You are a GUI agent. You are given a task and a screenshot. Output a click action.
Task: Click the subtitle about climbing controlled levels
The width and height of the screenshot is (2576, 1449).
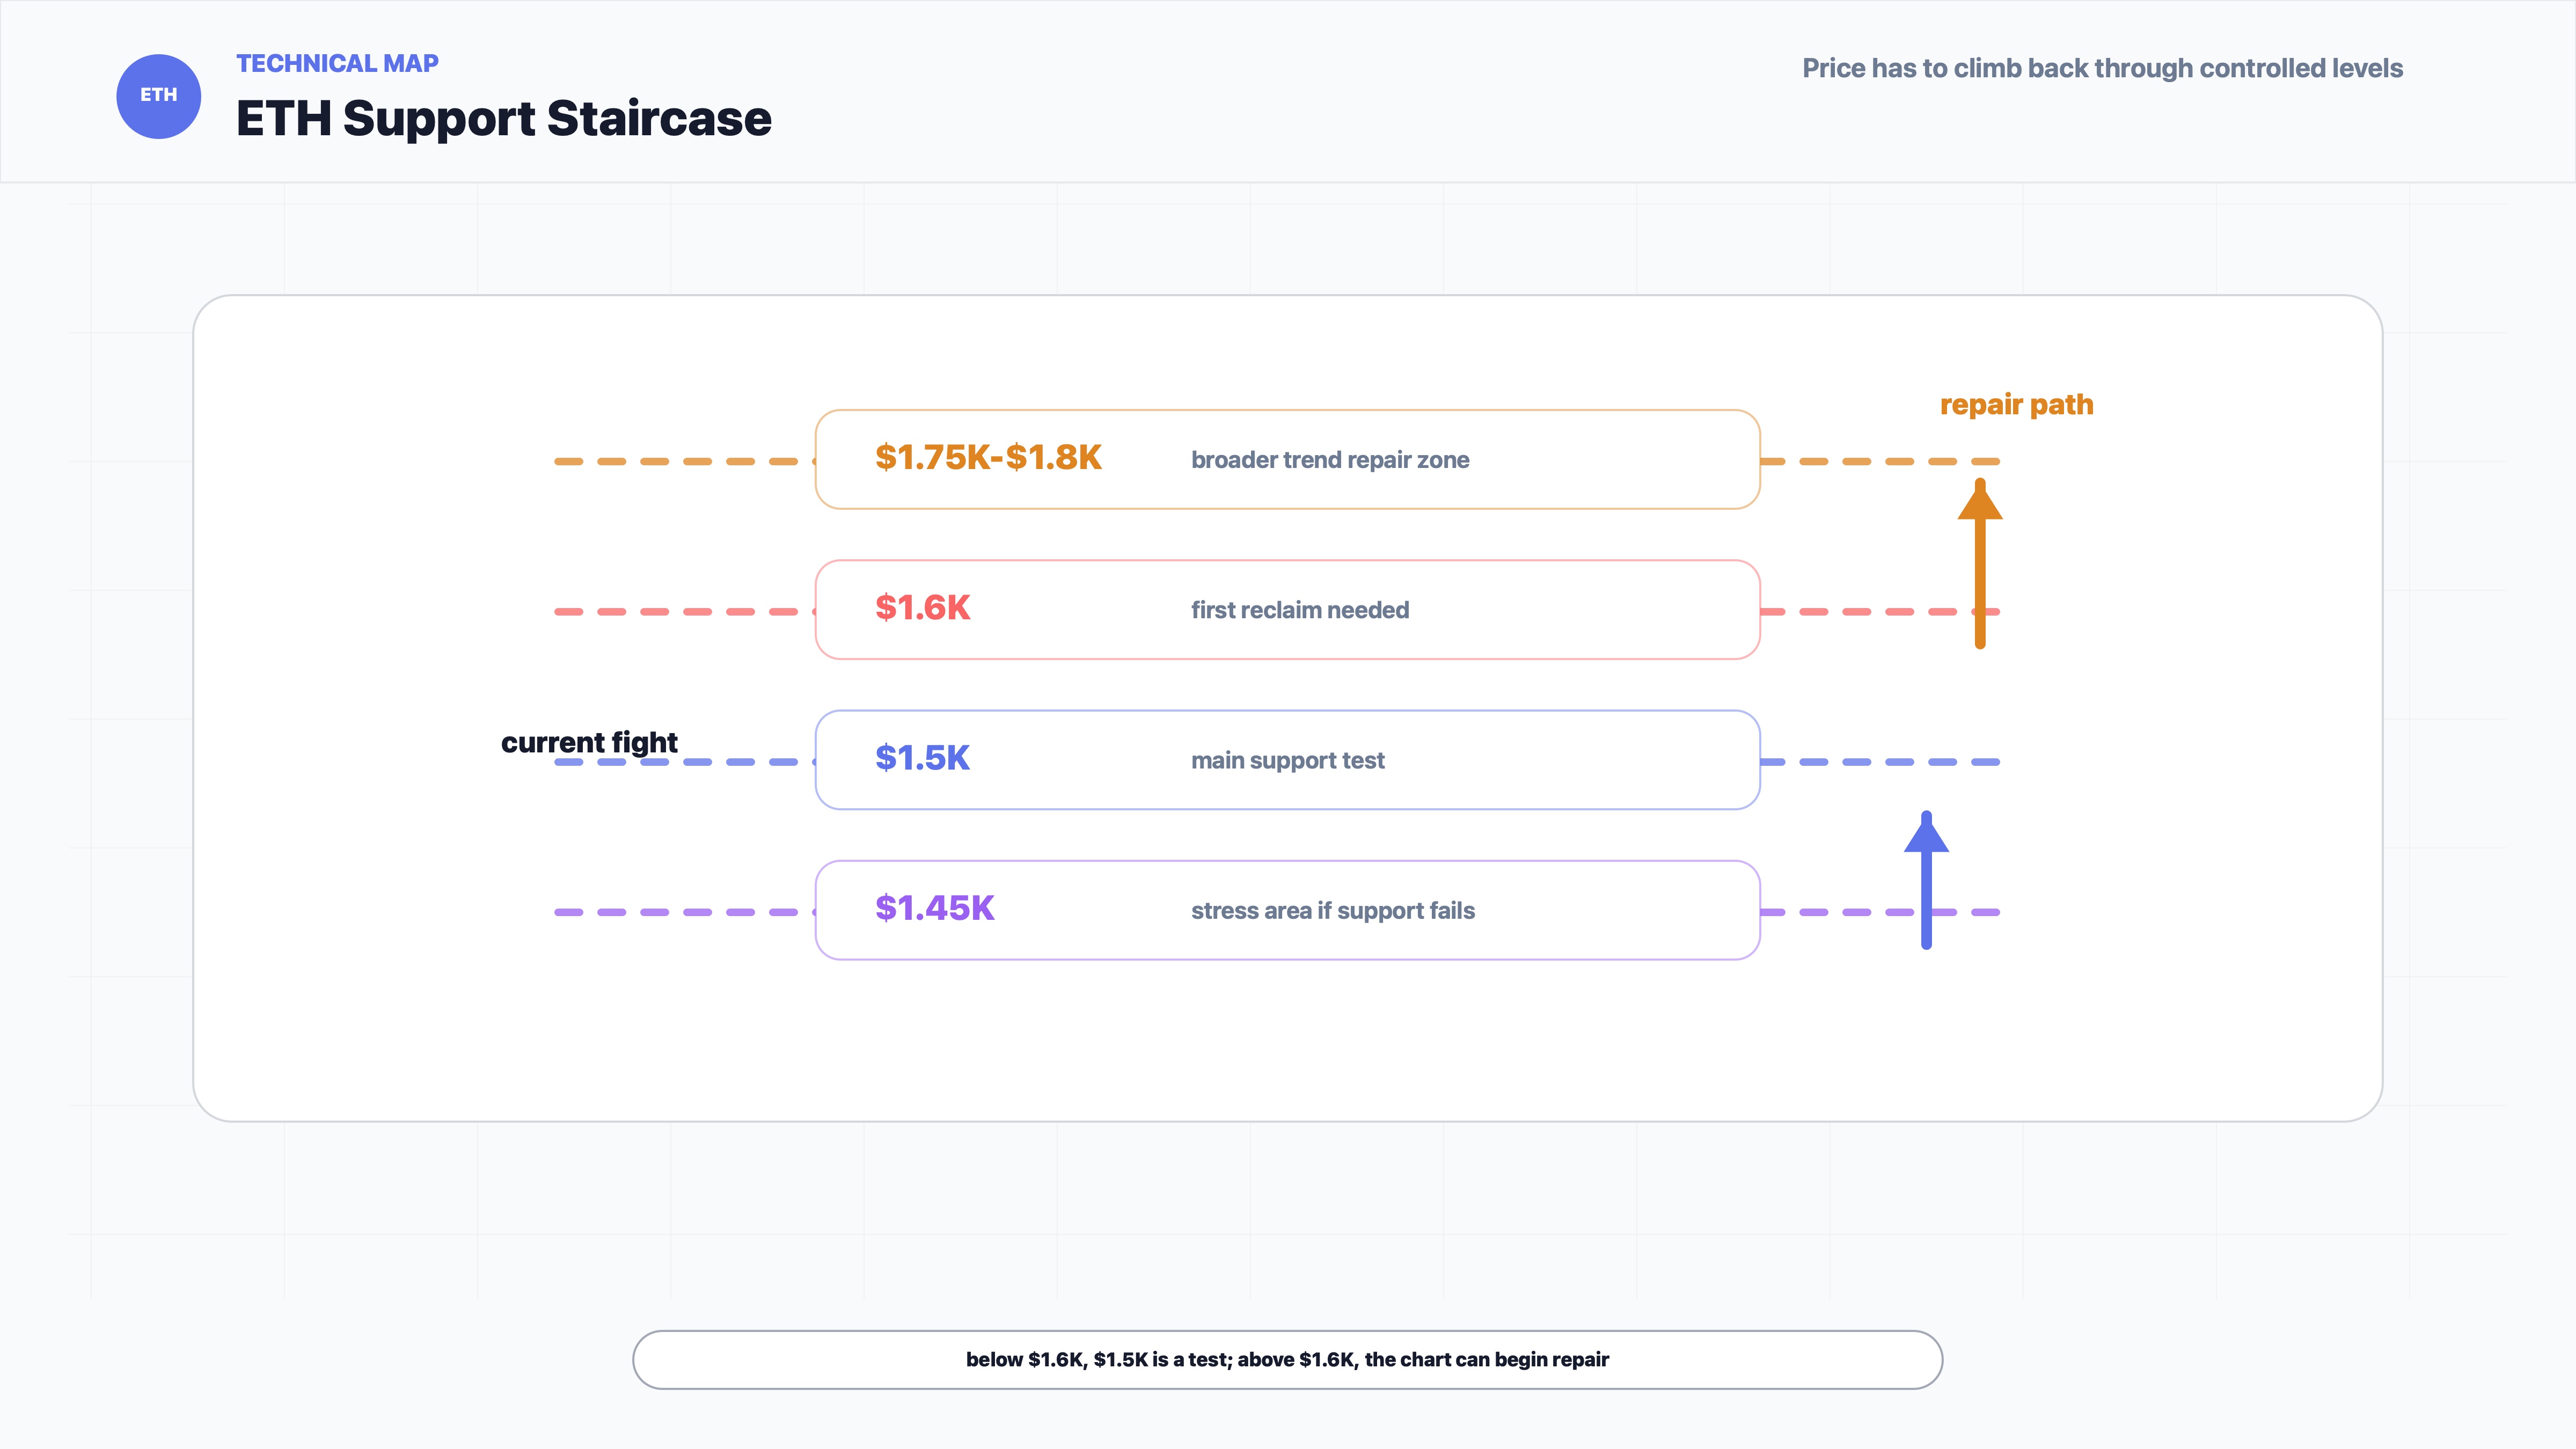[2102, 68]
